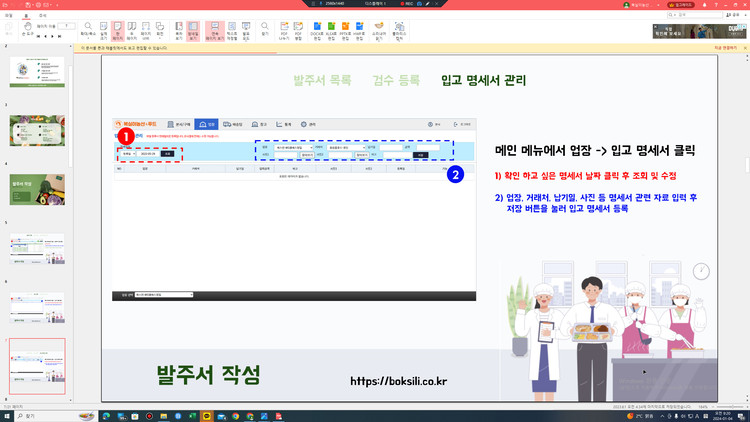Image resolution: width=750 pixels, height=422 pixels.
Task: Switch to the Home (홈) ribbon tab
Action: click(x=26, y=15)
